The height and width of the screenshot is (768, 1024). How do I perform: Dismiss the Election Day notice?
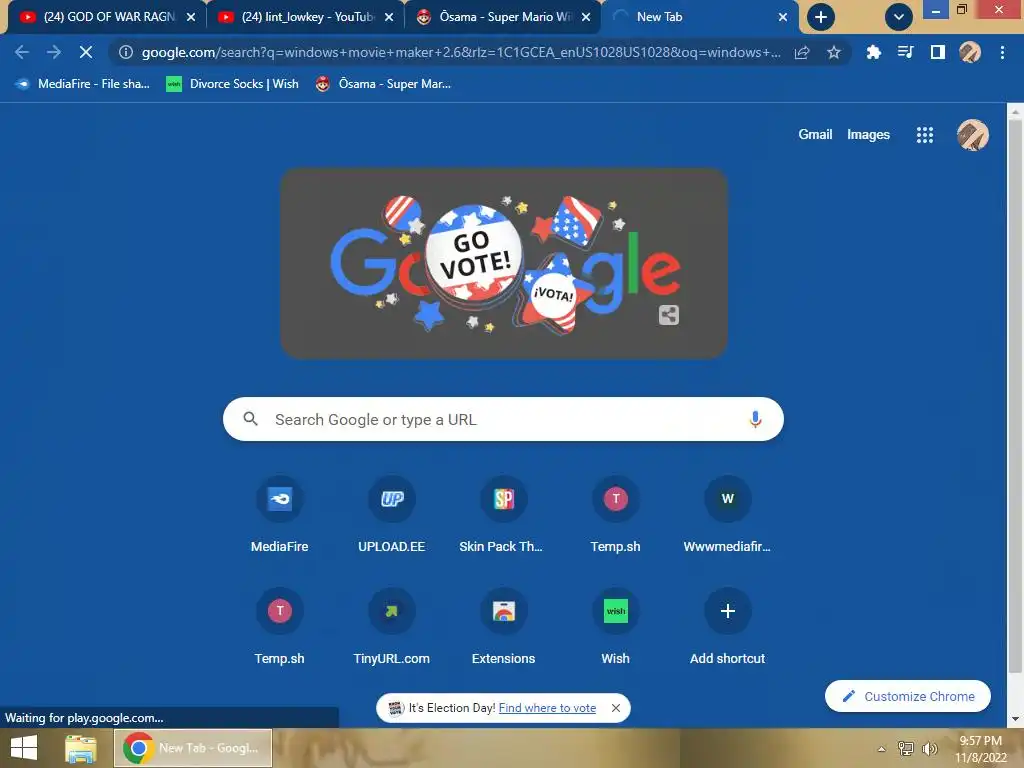(615, 708)
